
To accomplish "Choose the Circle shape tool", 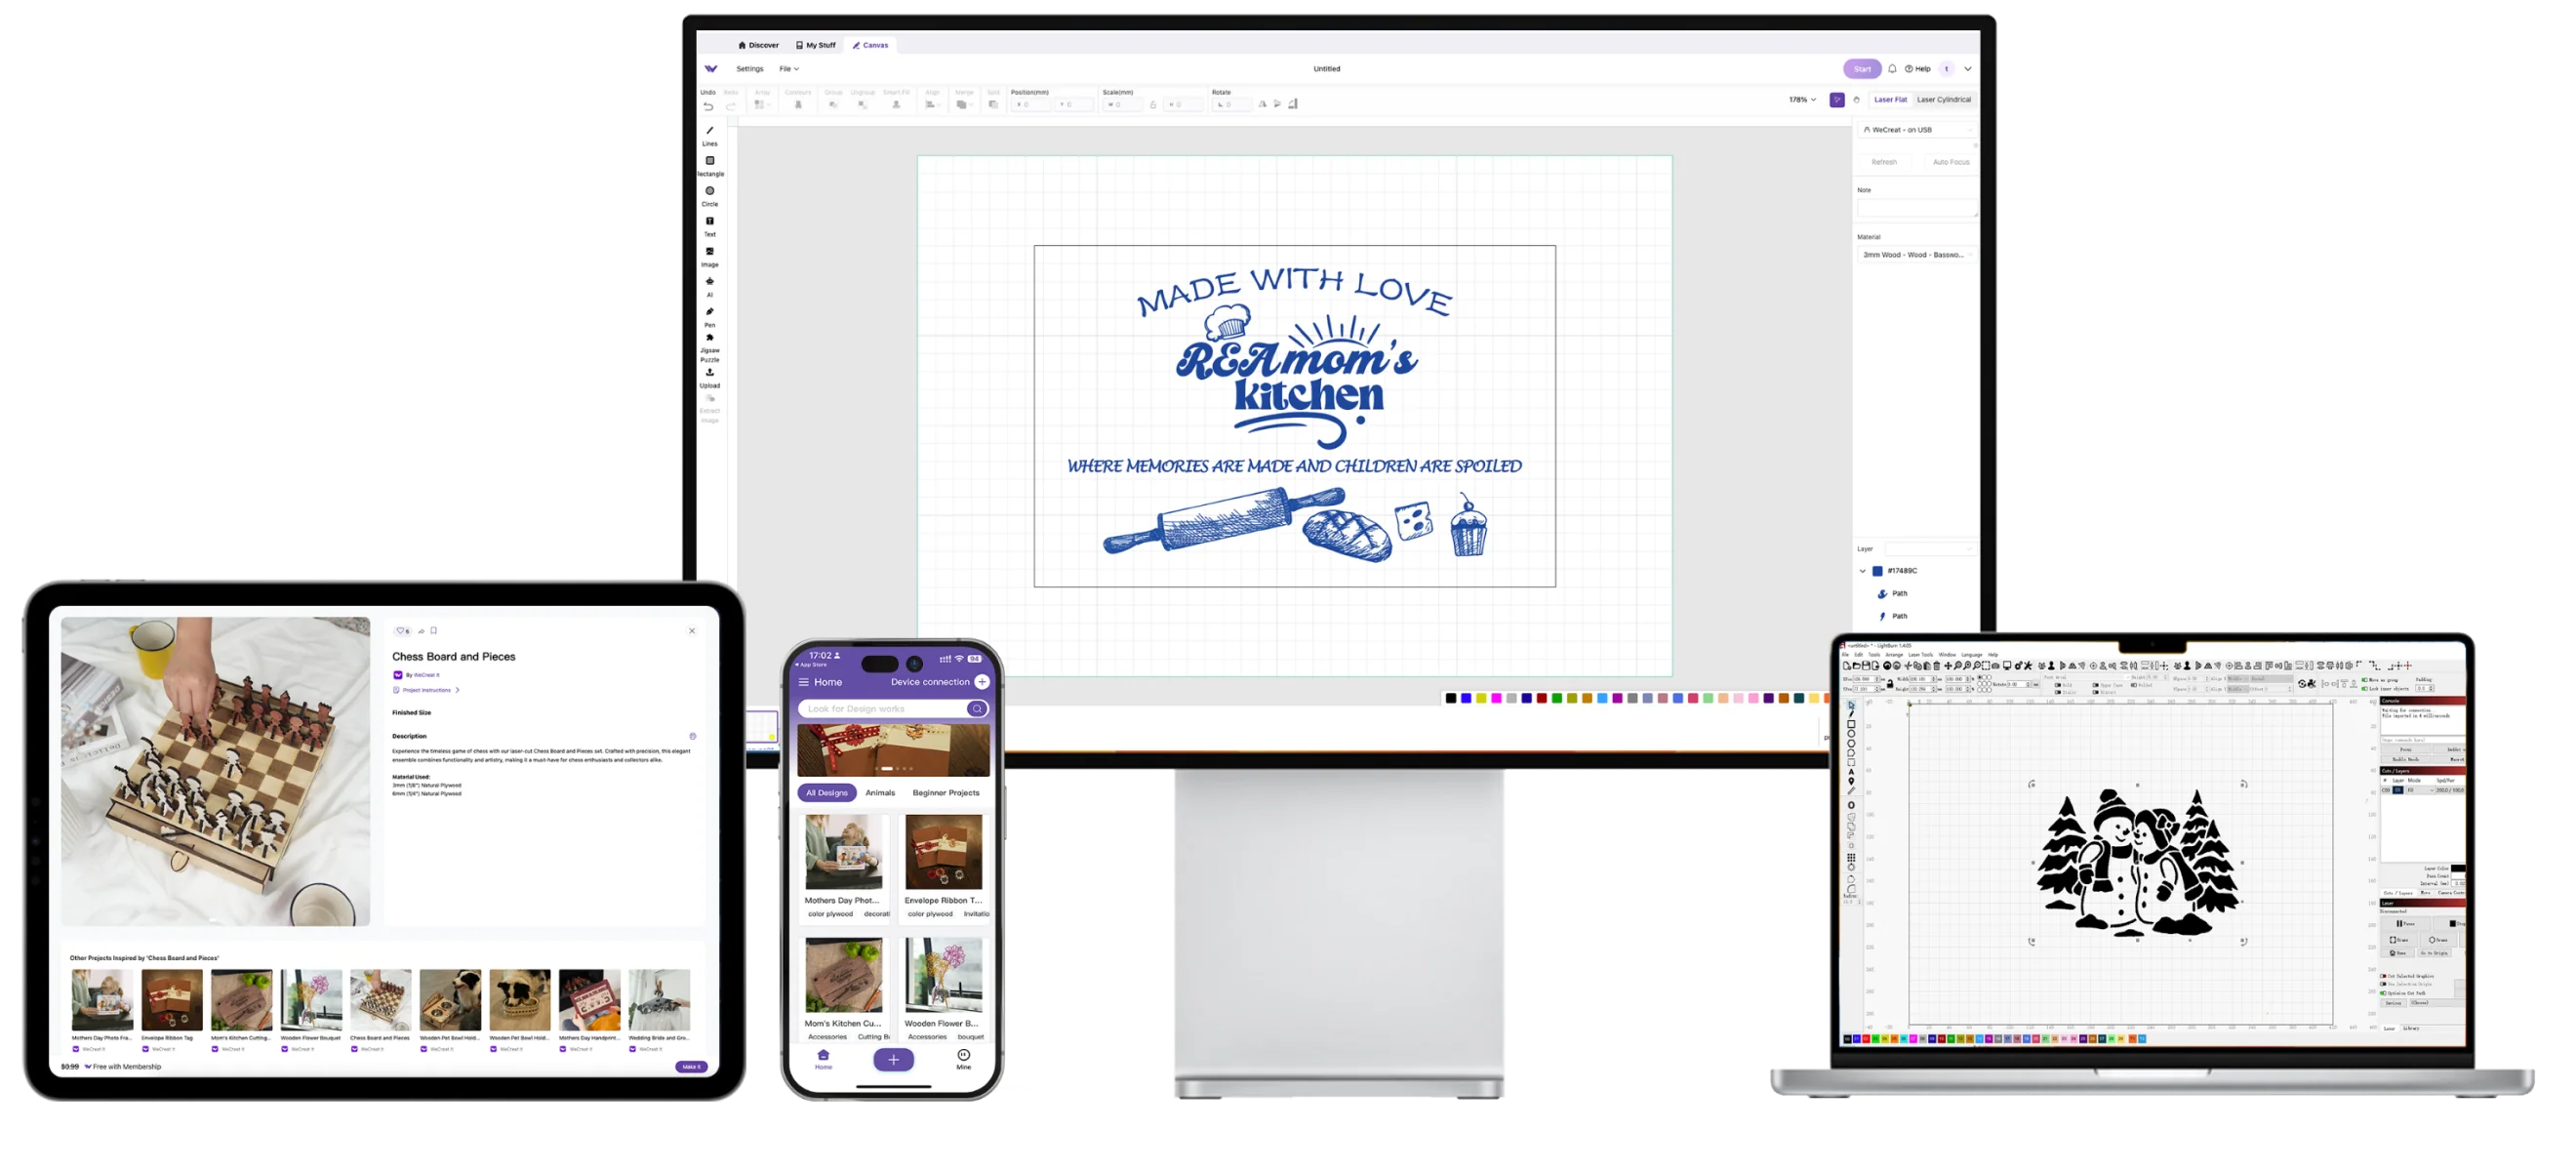I will 710,192.
